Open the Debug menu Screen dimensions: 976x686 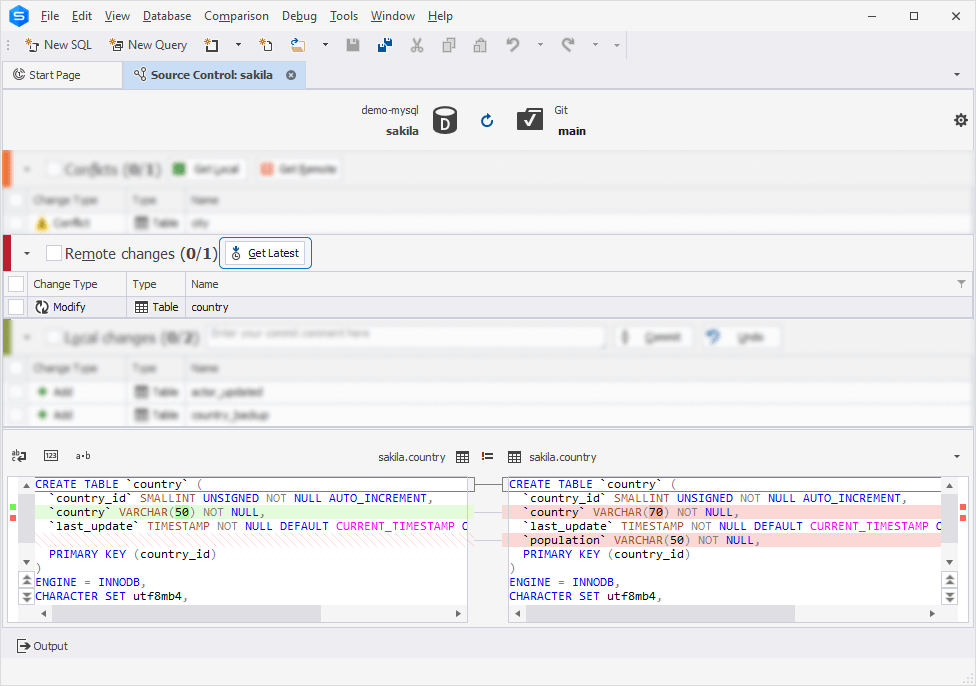pyautogui.click(x=299, y=16)
